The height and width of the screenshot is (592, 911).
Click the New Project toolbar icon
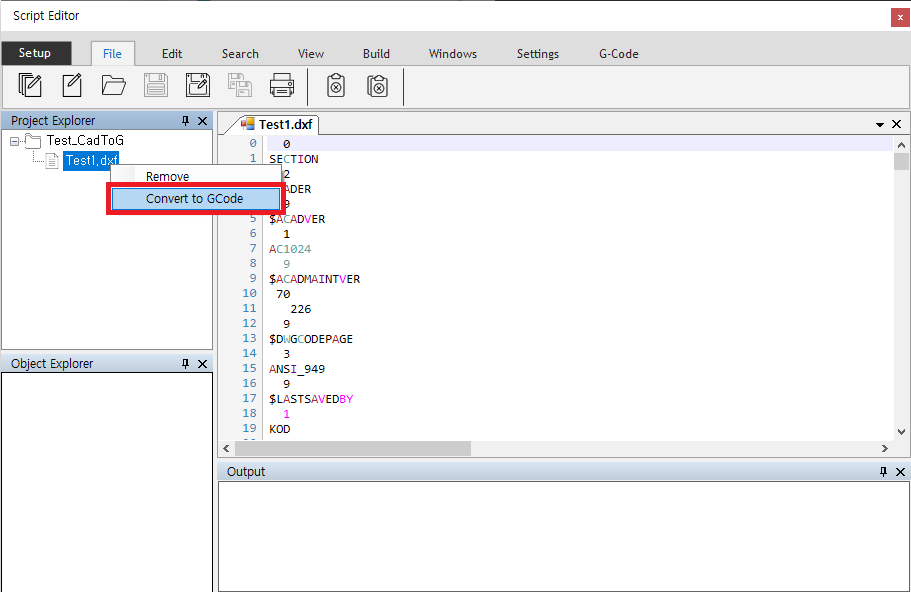point(31,86)
